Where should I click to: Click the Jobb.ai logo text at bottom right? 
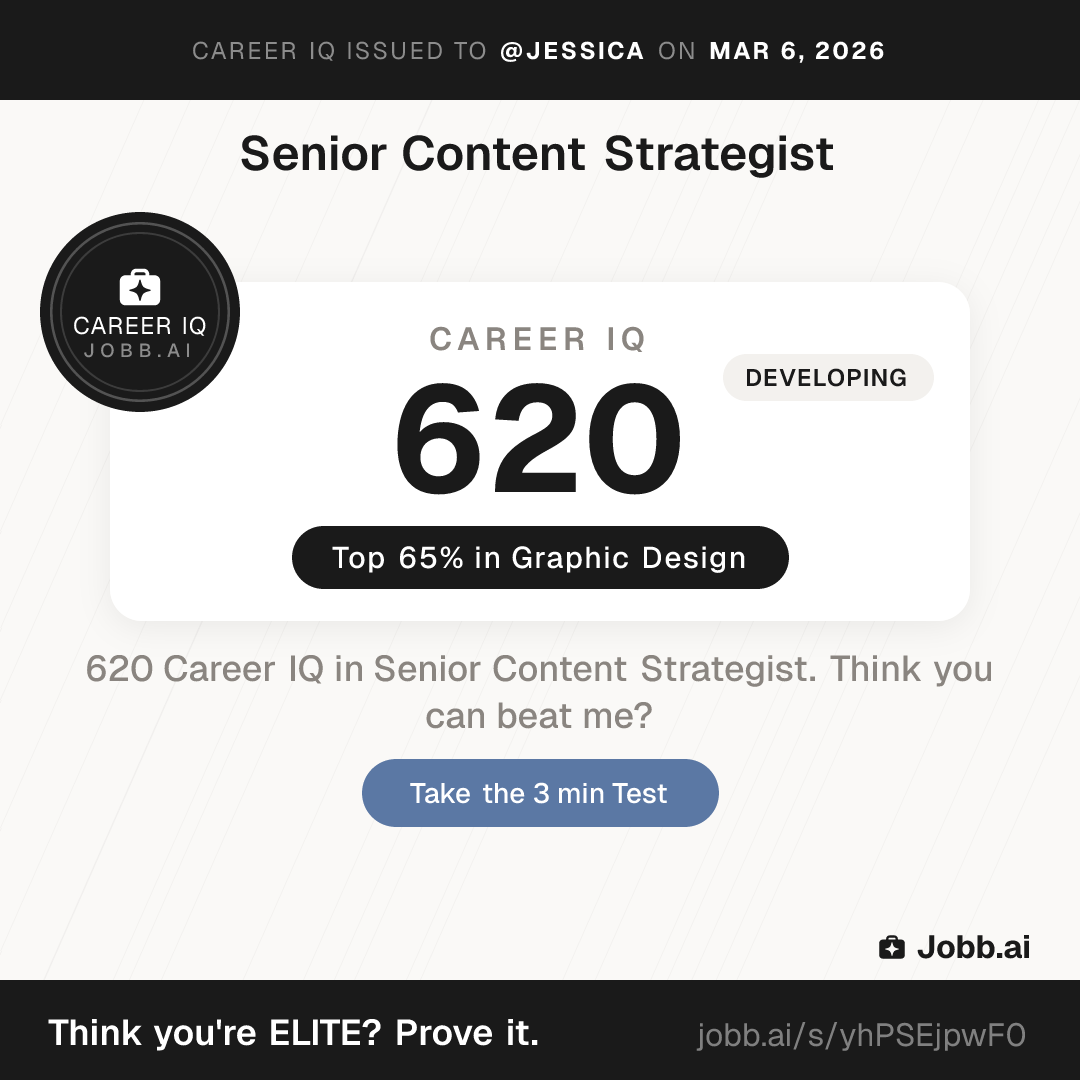click(x=973, y=947)
